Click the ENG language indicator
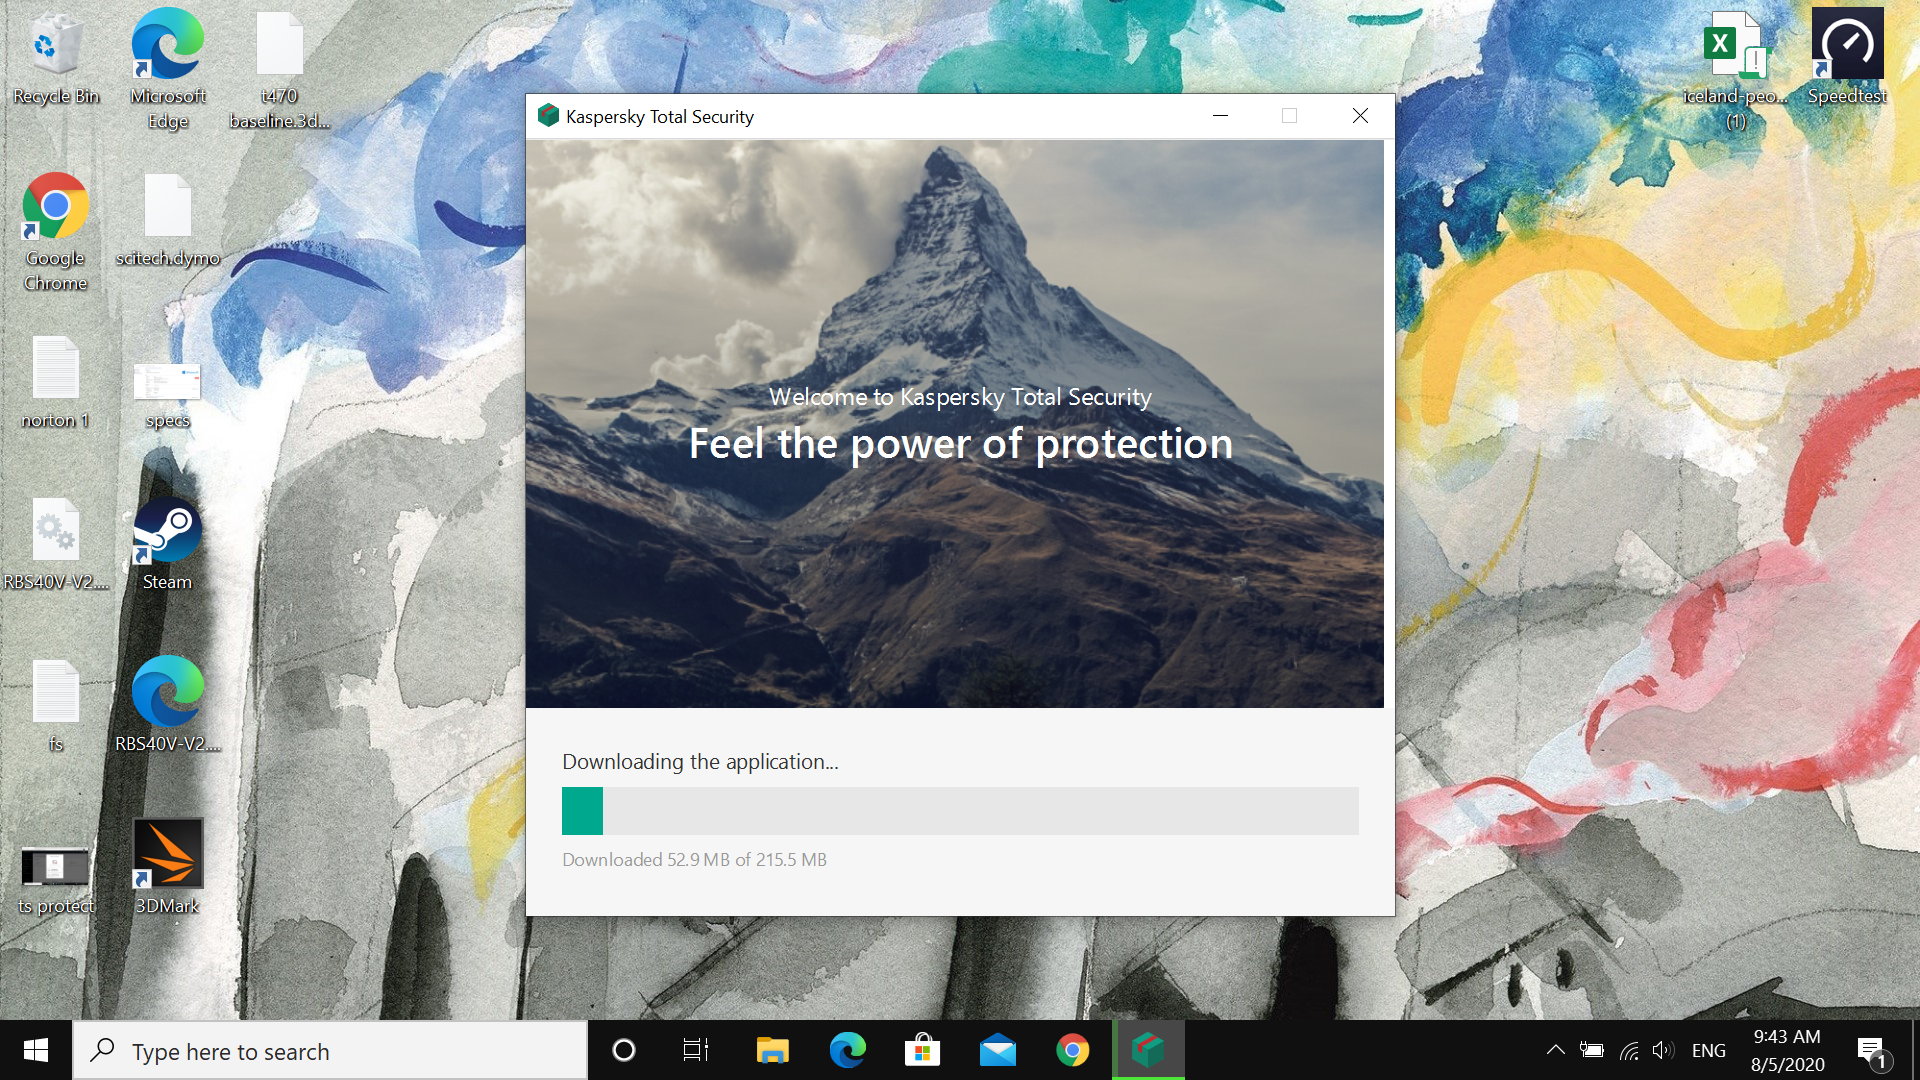This screenshot has width=1920, height=1080. tap(1708, 1050)
